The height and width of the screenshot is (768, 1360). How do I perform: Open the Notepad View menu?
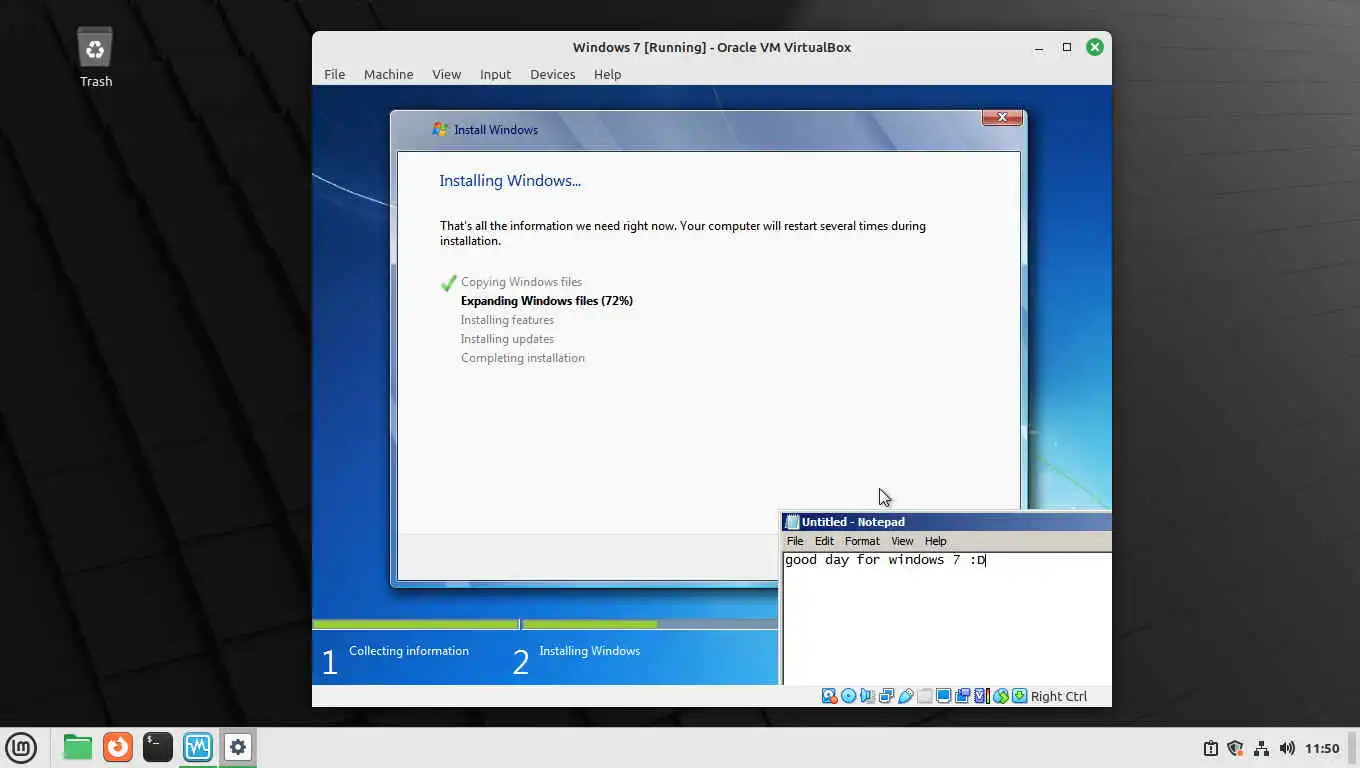tap(902, 541)
